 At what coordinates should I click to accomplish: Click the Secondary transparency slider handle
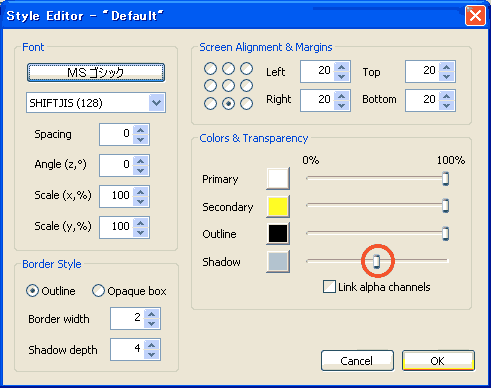point(445,206)
